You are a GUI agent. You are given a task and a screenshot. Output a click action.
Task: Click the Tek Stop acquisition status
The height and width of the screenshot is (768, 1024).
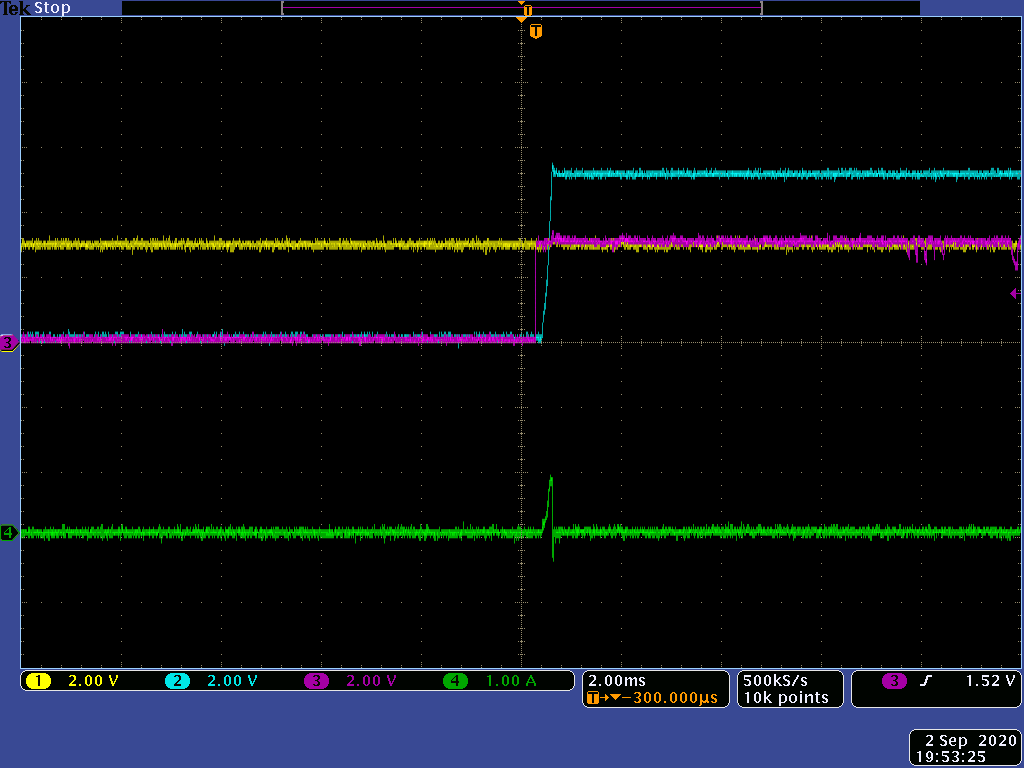tap(35, 8)
